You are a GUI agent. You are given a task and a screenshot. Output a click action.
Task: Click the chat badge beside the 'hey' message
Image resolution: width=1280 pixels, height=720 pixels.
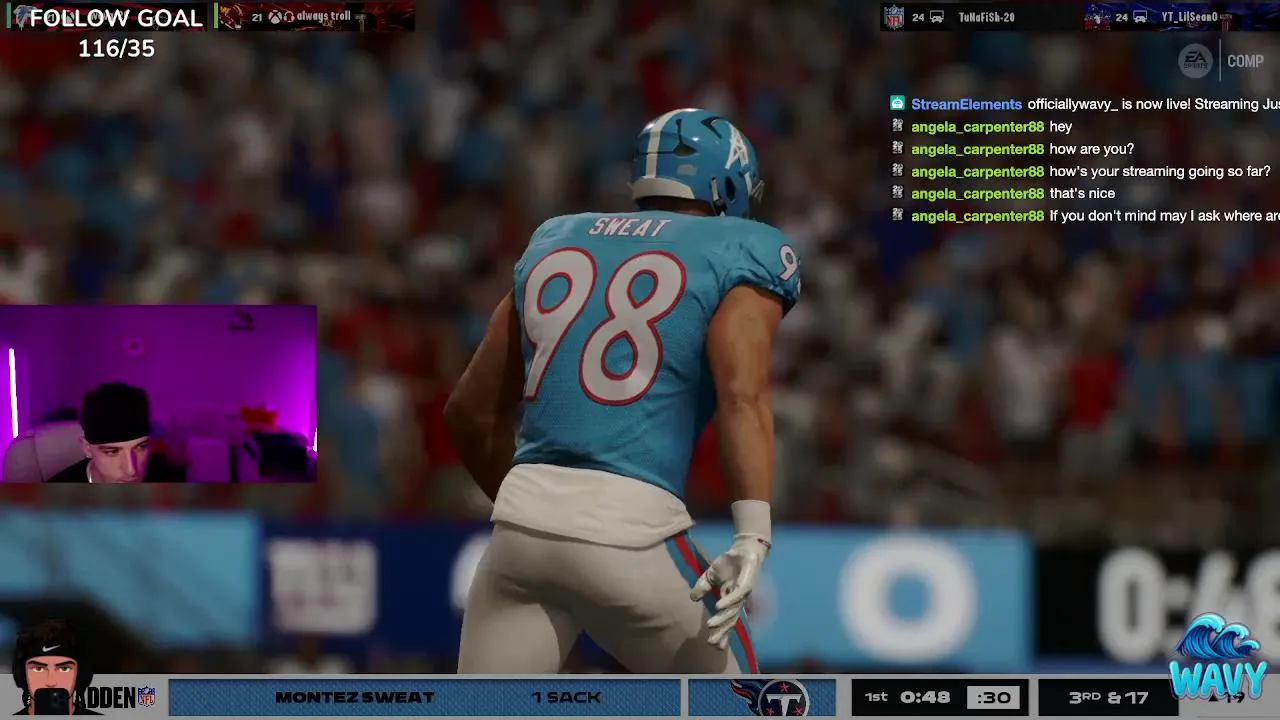pyautogui.click(x=897, y=126)
